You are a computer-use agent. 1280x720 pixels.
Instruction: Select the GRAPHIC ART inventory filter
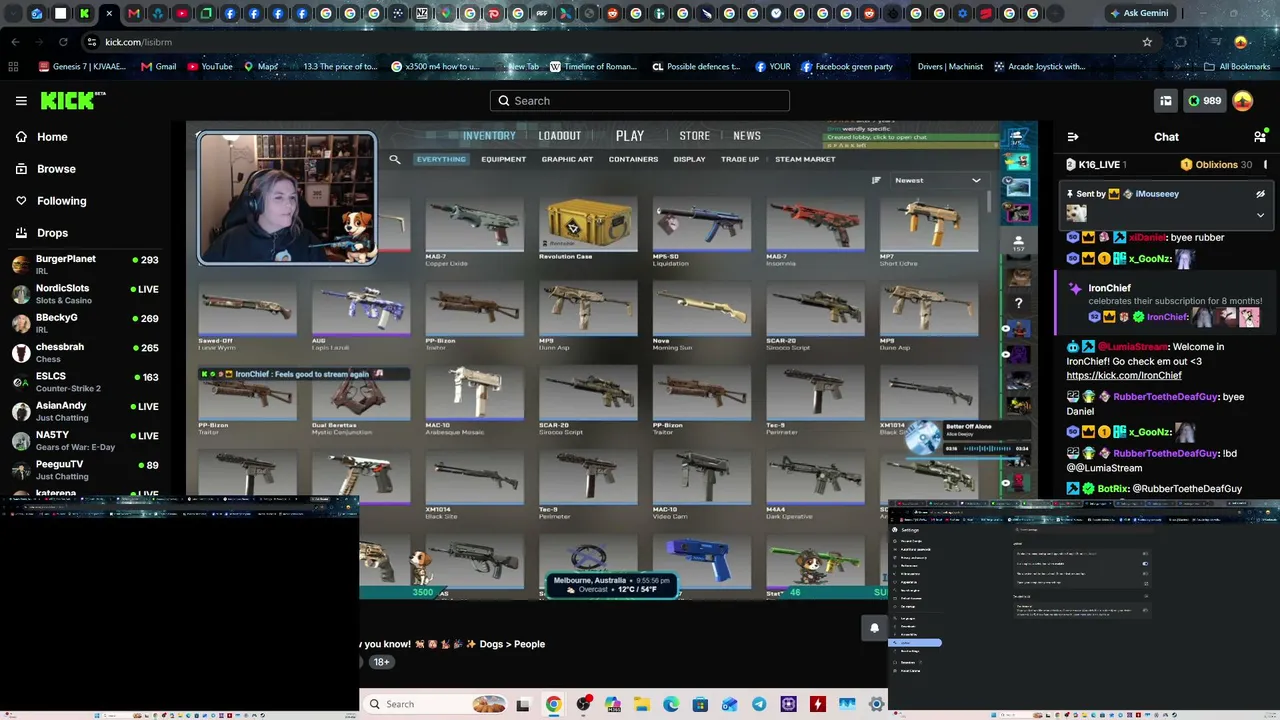[x=567, y=159]
